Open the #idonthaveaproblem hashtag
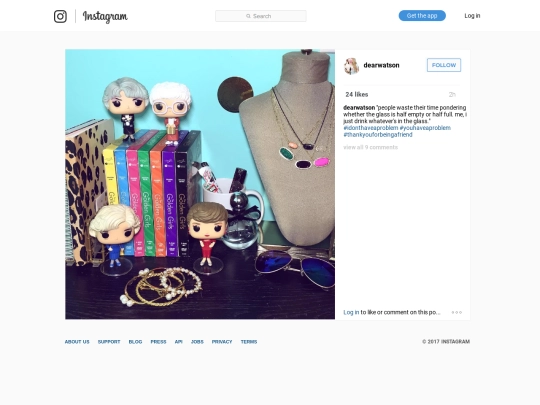 tap(371, 128)
